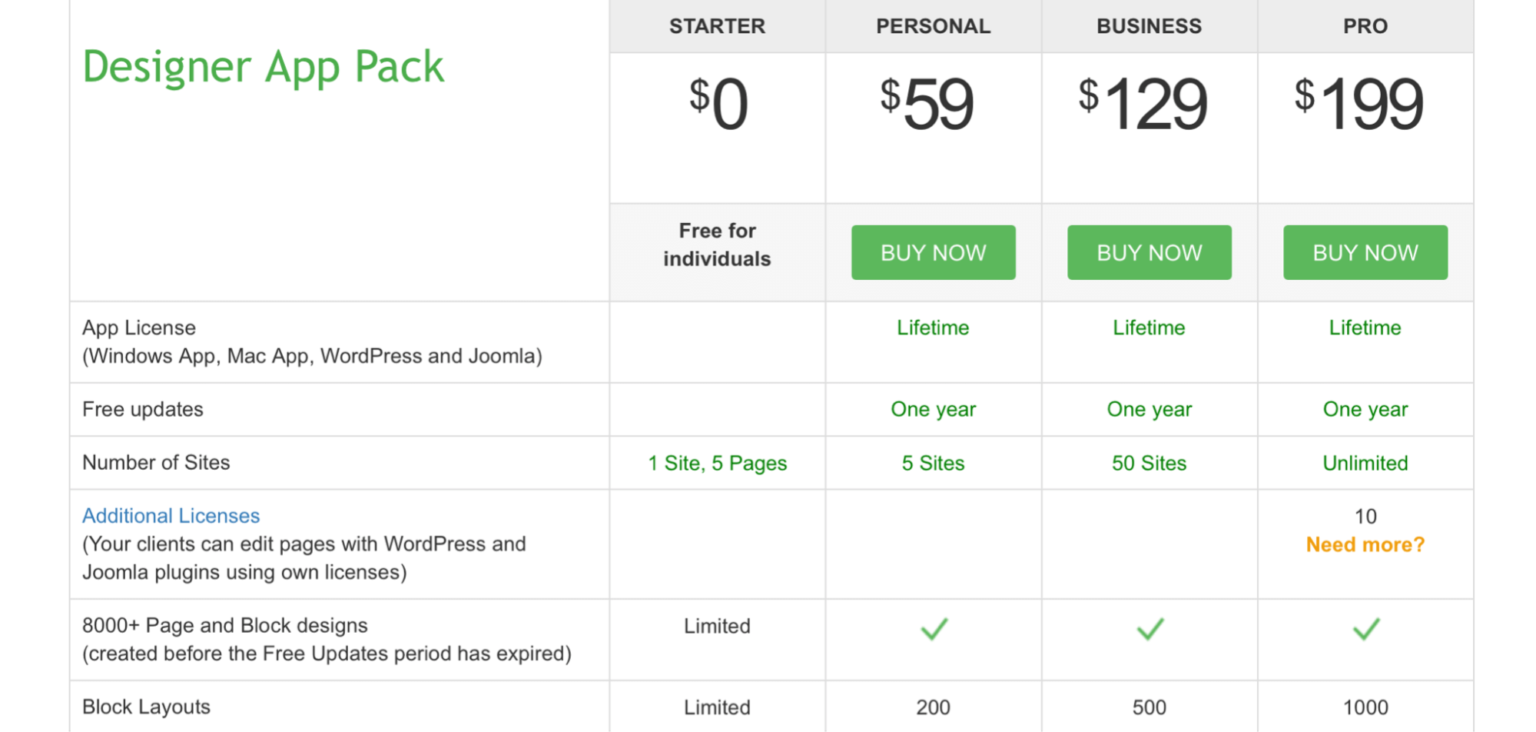The image size is (1536, 732).
Task: Click the Block Layouts row label
Action: click(x=146, y=707)
